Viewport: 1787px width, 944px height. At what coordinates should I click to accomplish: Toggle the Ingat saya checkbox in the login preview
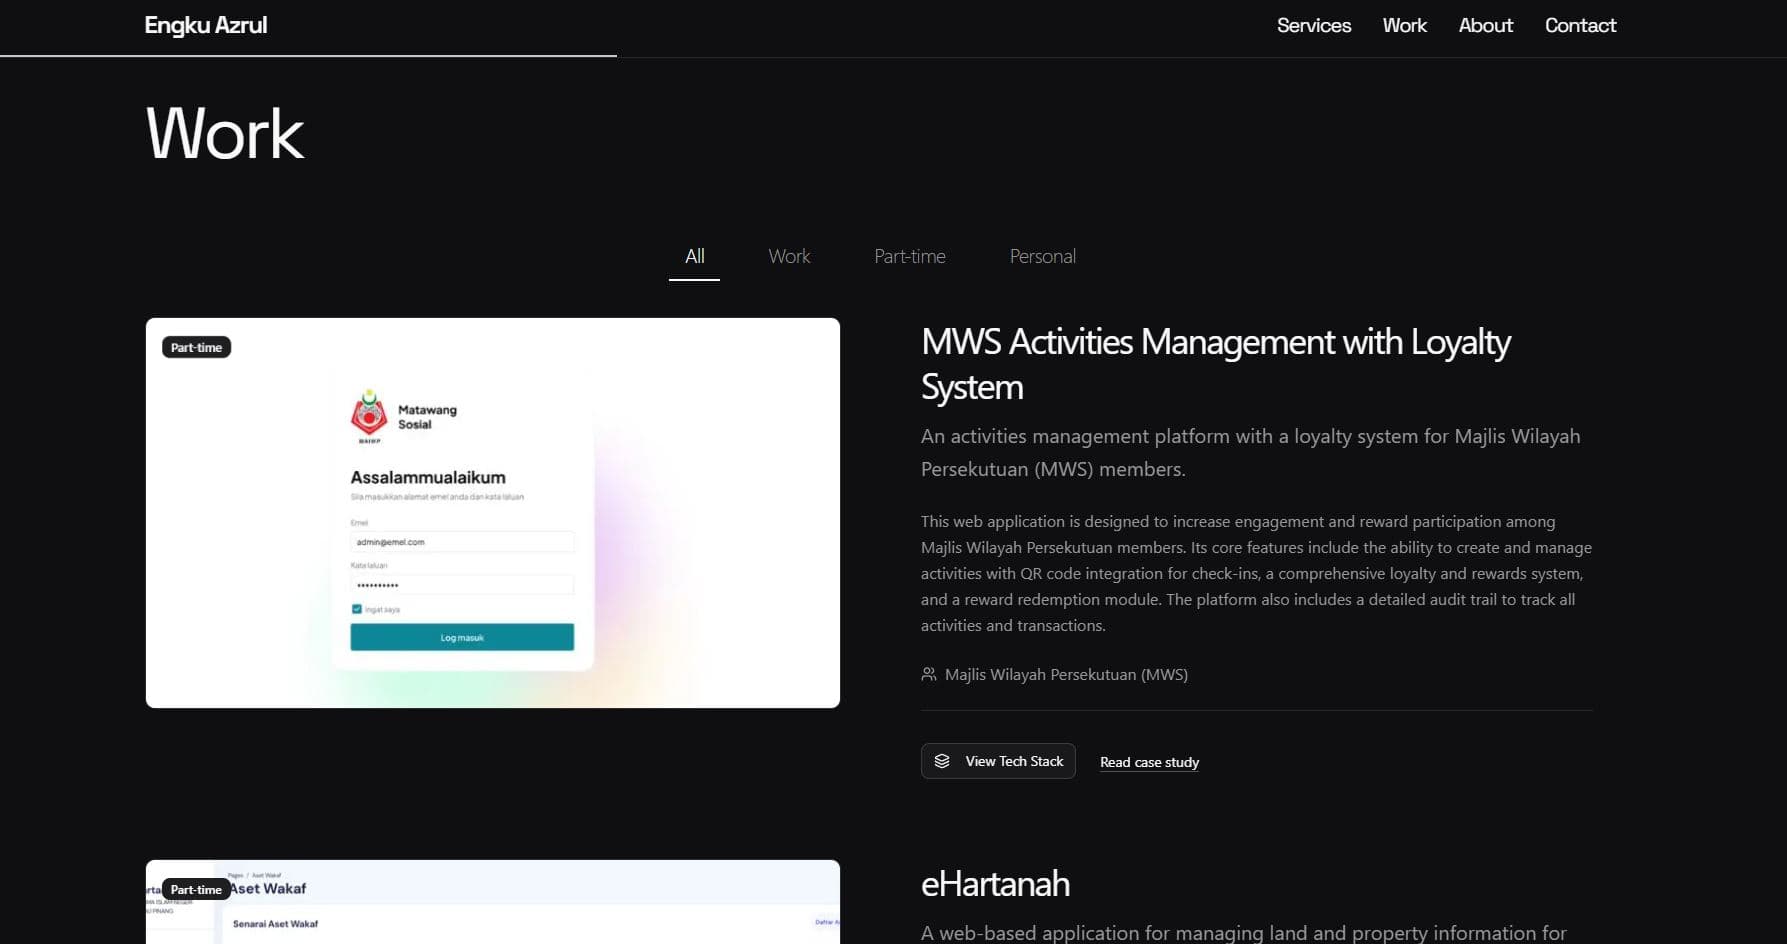[x=357, y=609]
